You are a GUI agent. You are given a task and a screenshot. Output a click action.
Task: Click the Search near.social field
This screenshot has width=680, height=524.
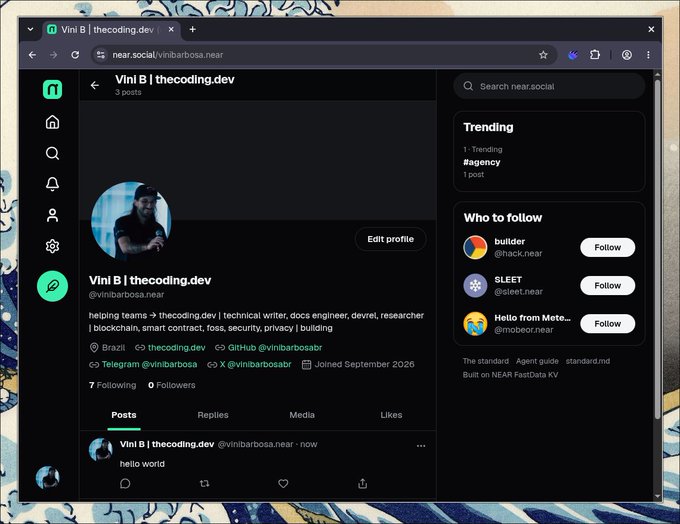point(549,86)
